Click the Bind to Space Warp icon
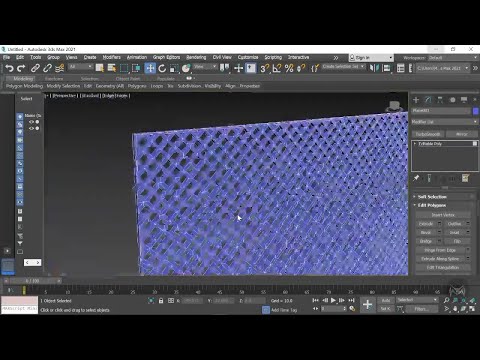Viewport: 480px width, 360px height. 59,68
